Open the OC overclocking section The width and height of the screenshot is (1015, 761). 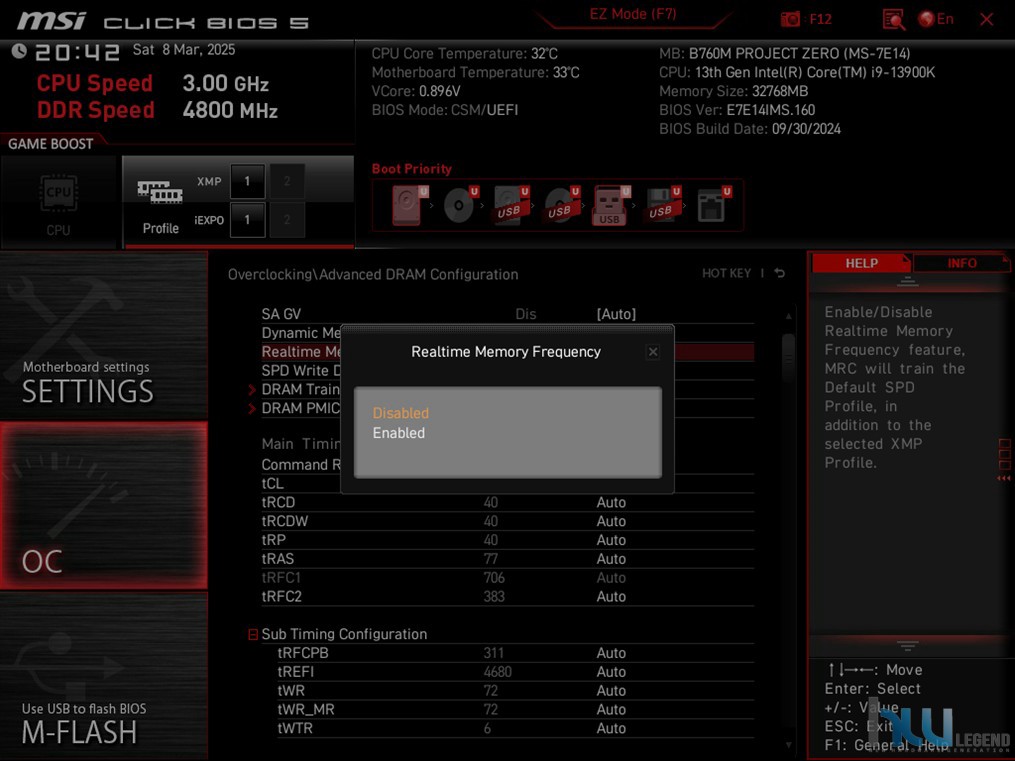pyautogui.click(x=104, y=505)
